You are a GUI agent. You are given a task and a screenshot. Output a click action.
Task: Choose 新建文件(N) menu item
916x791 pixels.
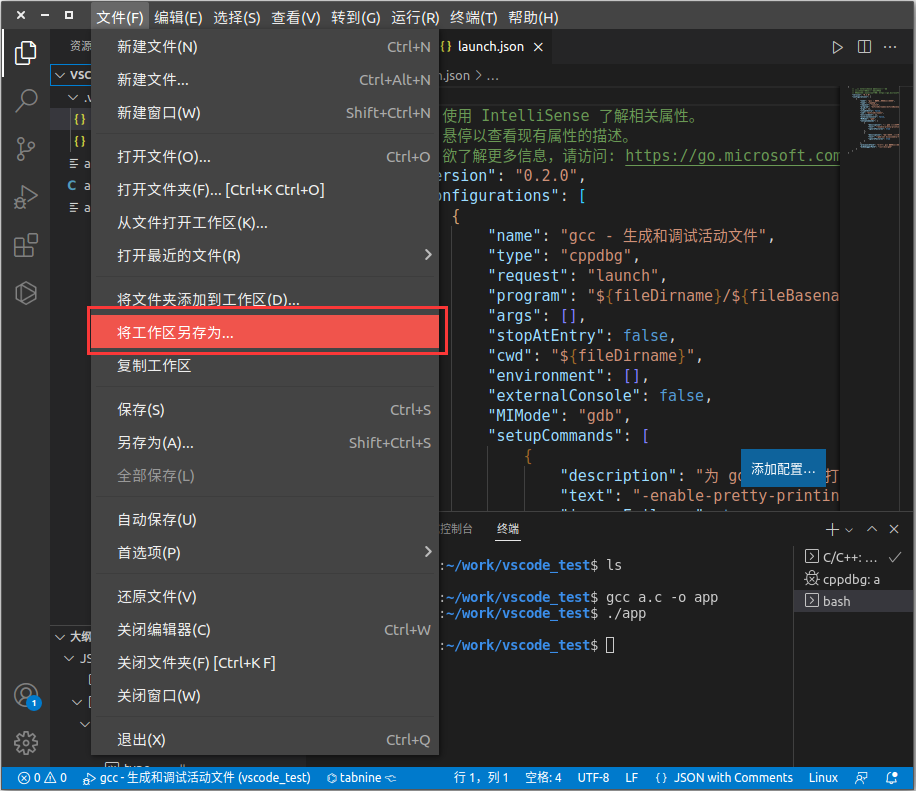coord(265,47)
